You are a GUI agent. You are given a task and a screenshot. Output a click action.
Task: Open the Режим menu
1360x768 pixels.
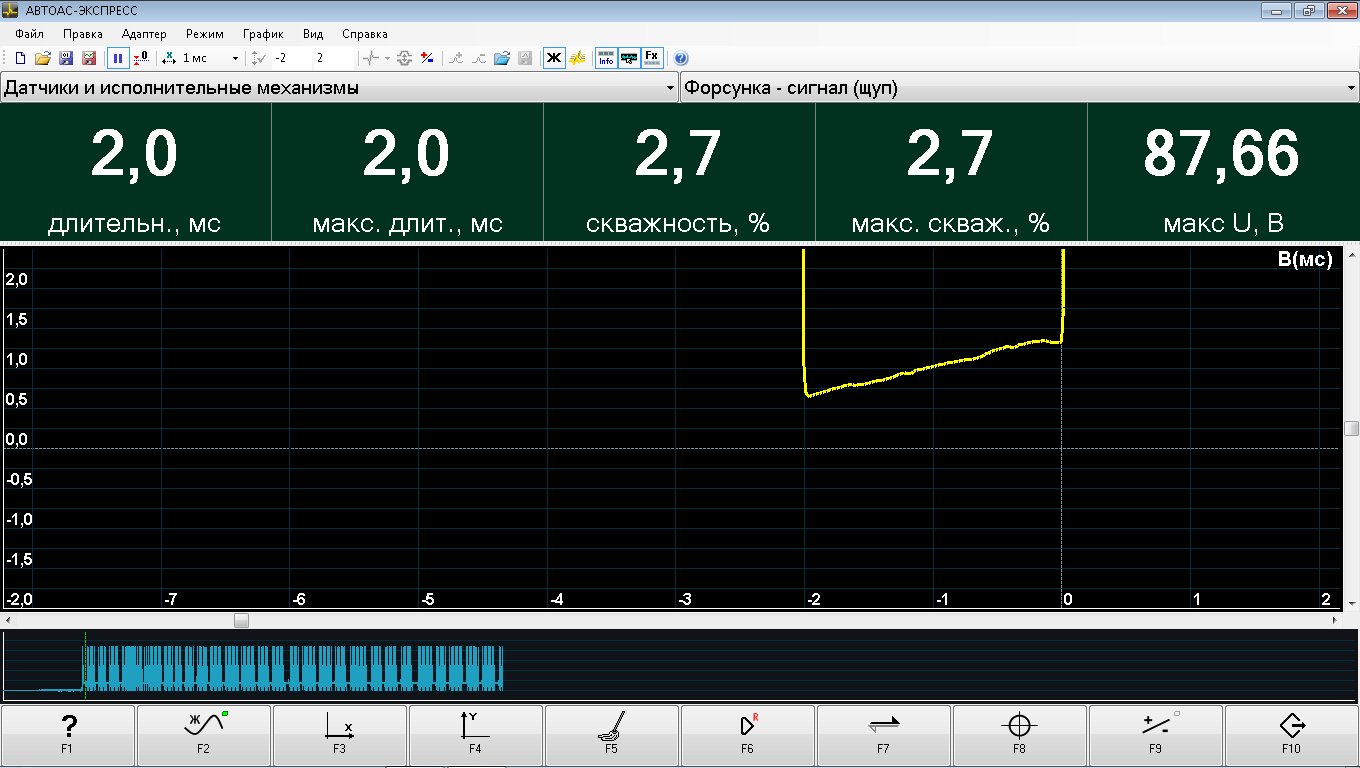coord(205,34)
